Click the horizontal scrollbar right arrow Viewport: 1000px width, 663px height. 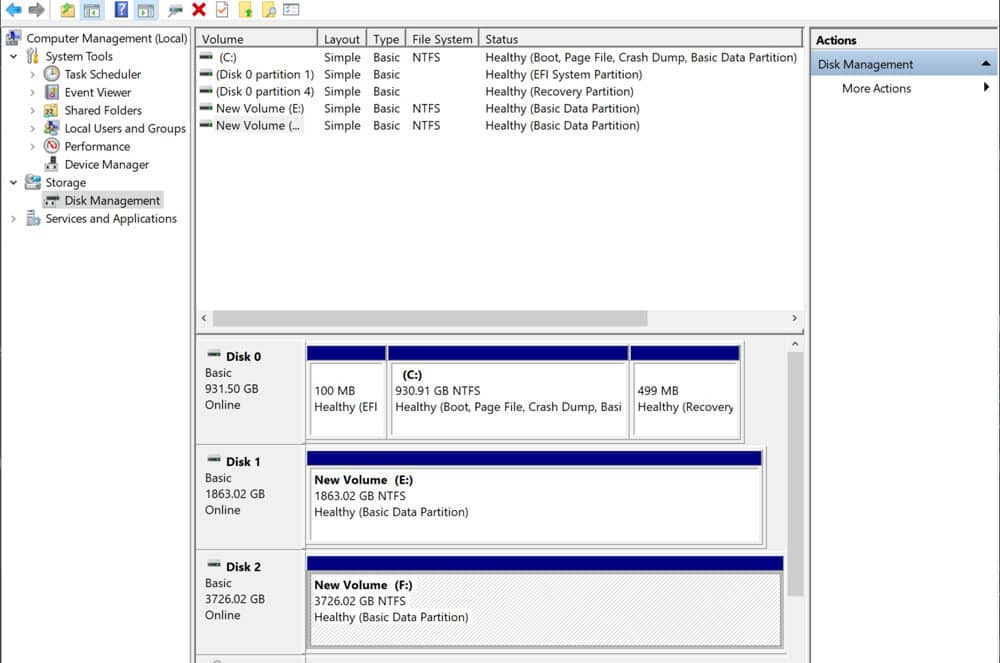coord(795,318)
